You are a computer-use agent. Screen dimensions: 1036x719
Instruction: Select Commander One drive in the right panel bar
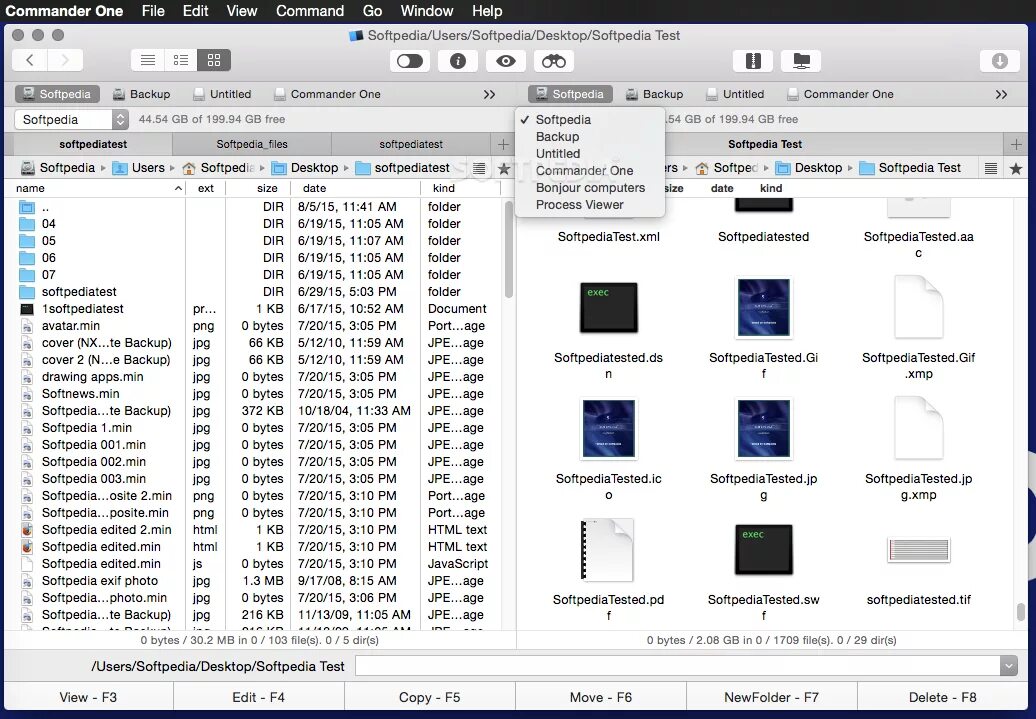(x=840, y=94)
